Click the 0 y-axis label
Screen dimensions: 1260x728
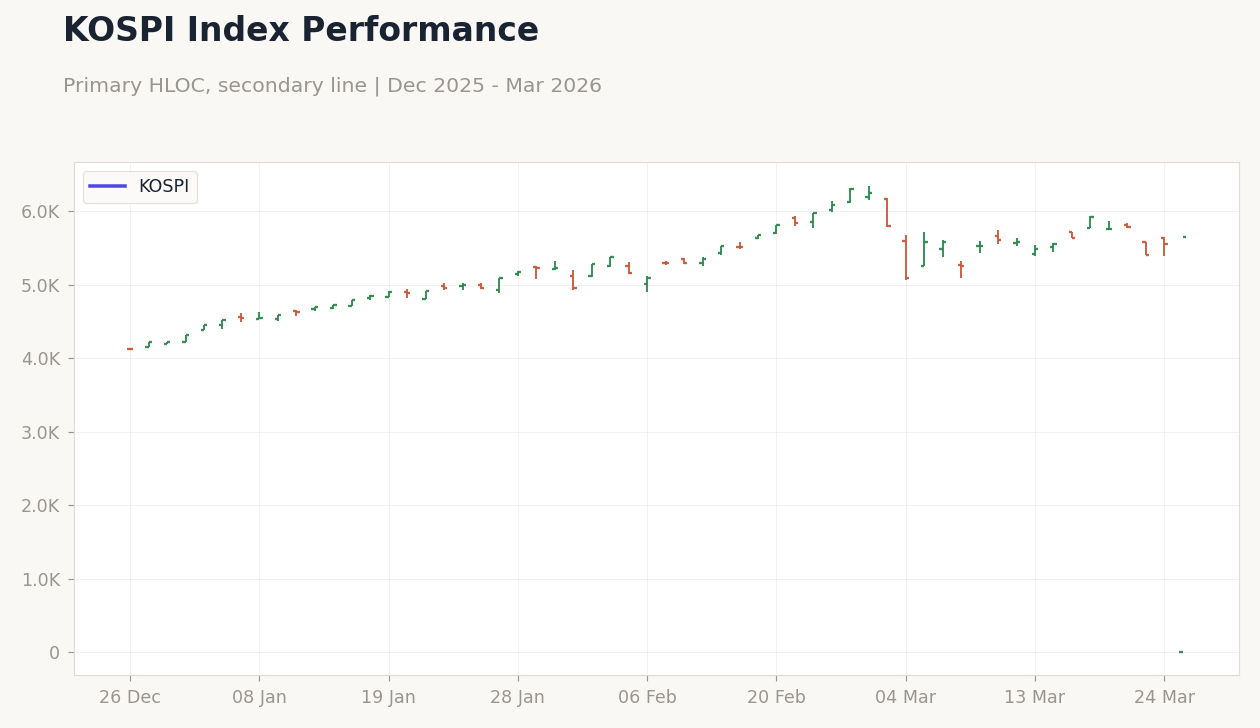(54, 653)
